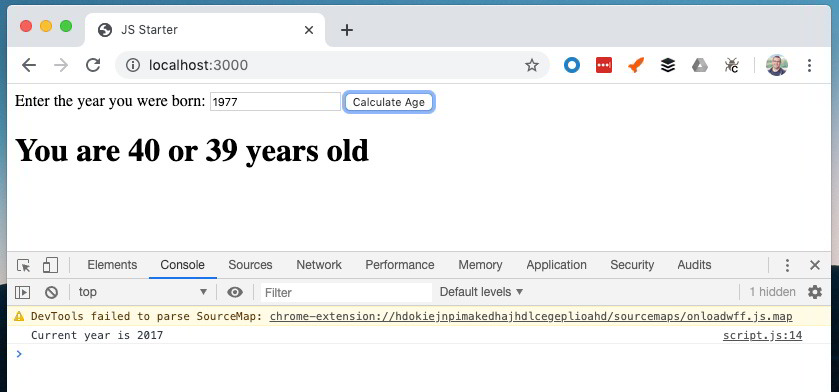Image resolution: width=839 pixels, height=392 pixels.
Task: Reload the localhost page
Action: (93, 65)
